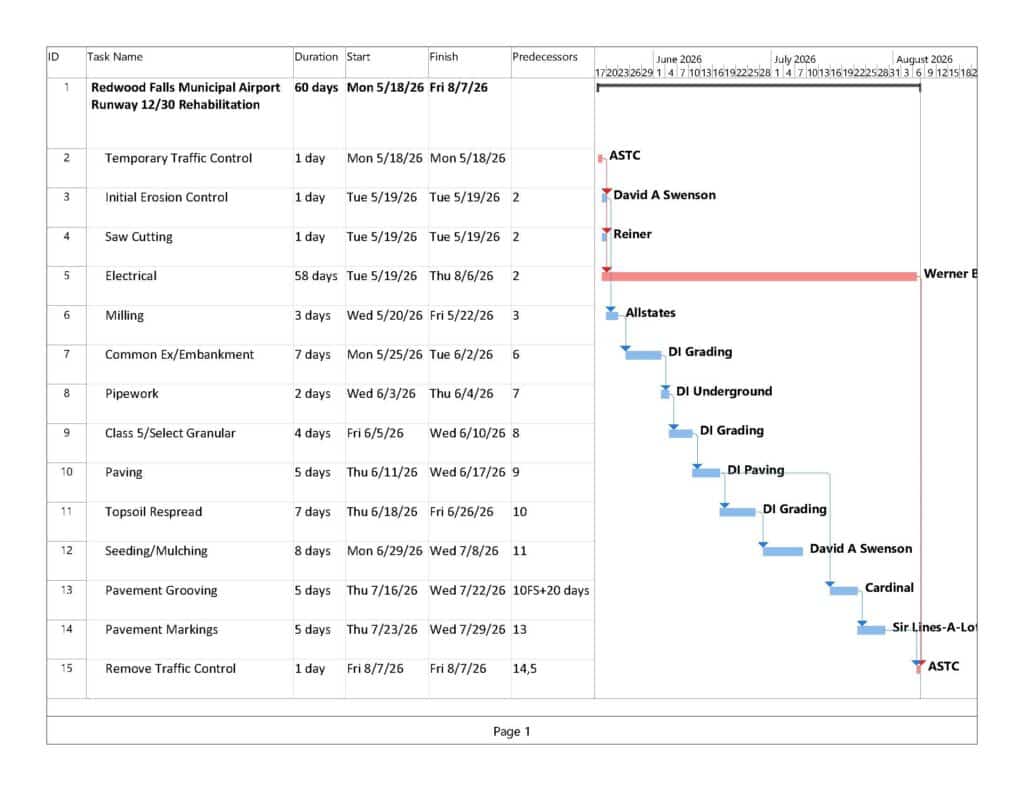Click the June 2026 timescale label
The image size is (1024, 791).
click(x=679, y=59)
